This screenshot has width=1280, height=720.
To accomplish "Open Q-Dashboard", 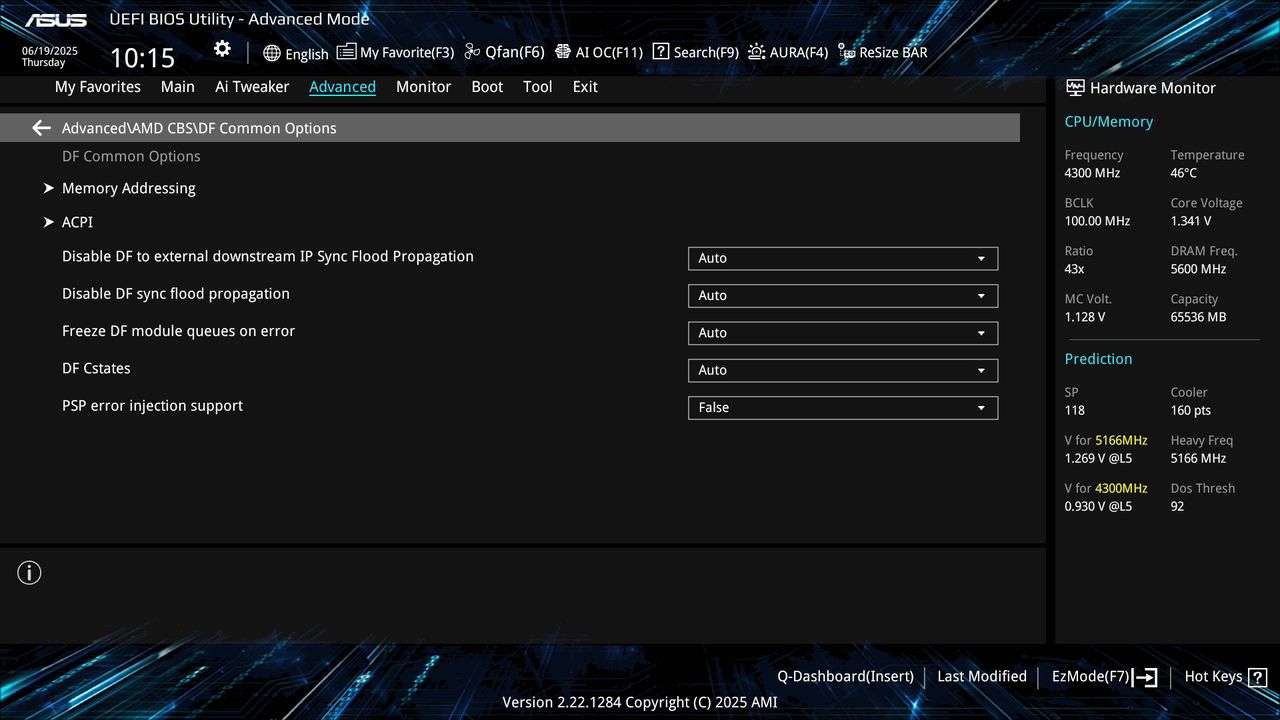I will pyautogui.click(x=845, y=676).
